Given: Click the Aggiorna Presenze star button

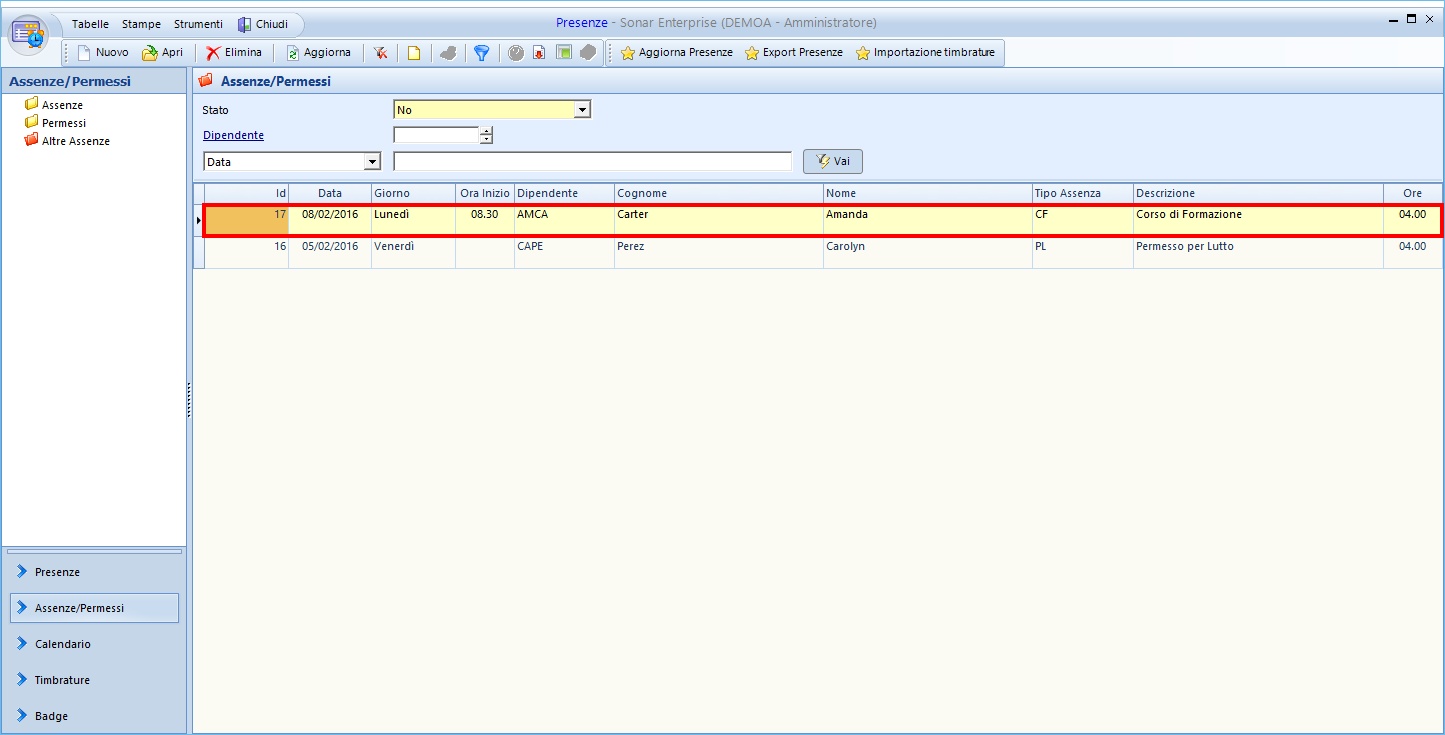Looking at the screenshot, I should (x=677, y=53).
